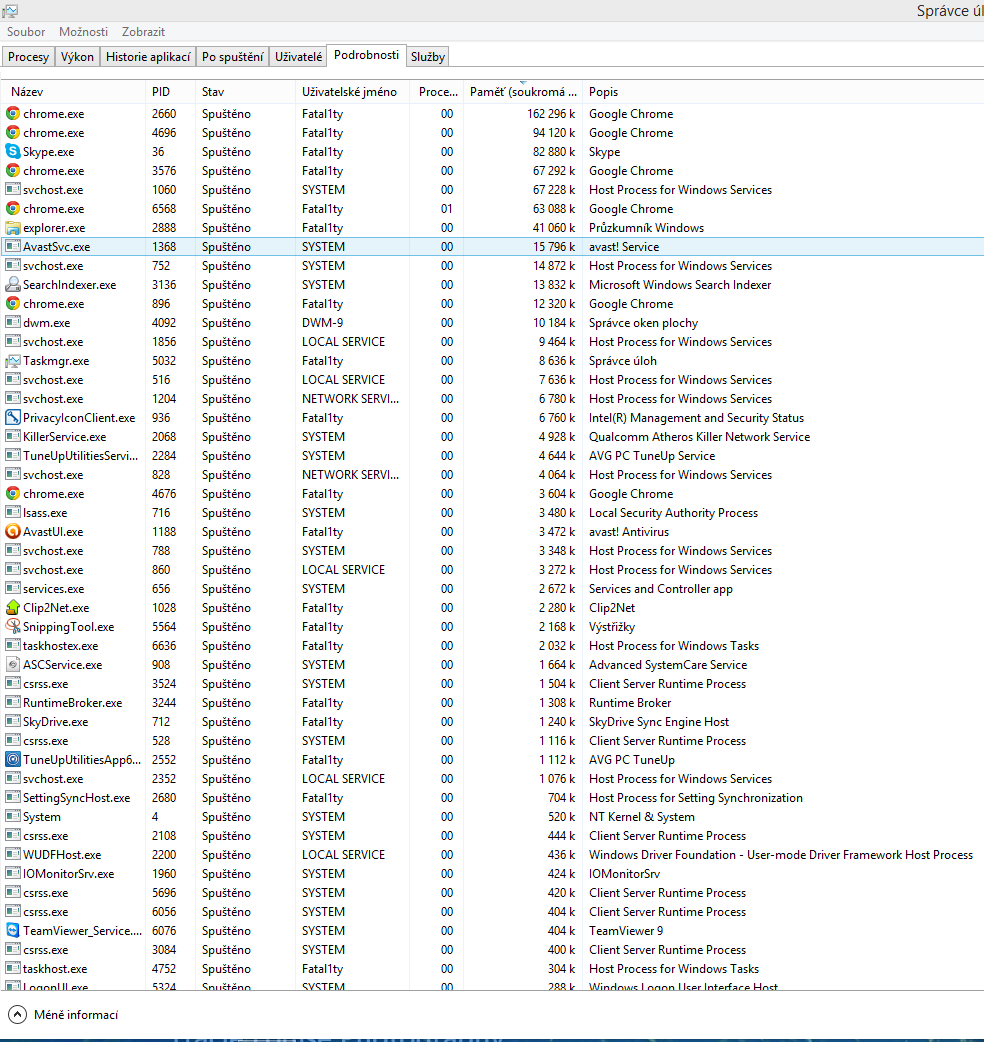Select the SettingSyncHost.exe row
Screen dimensions: 984x1042
[x=492, y=797]
